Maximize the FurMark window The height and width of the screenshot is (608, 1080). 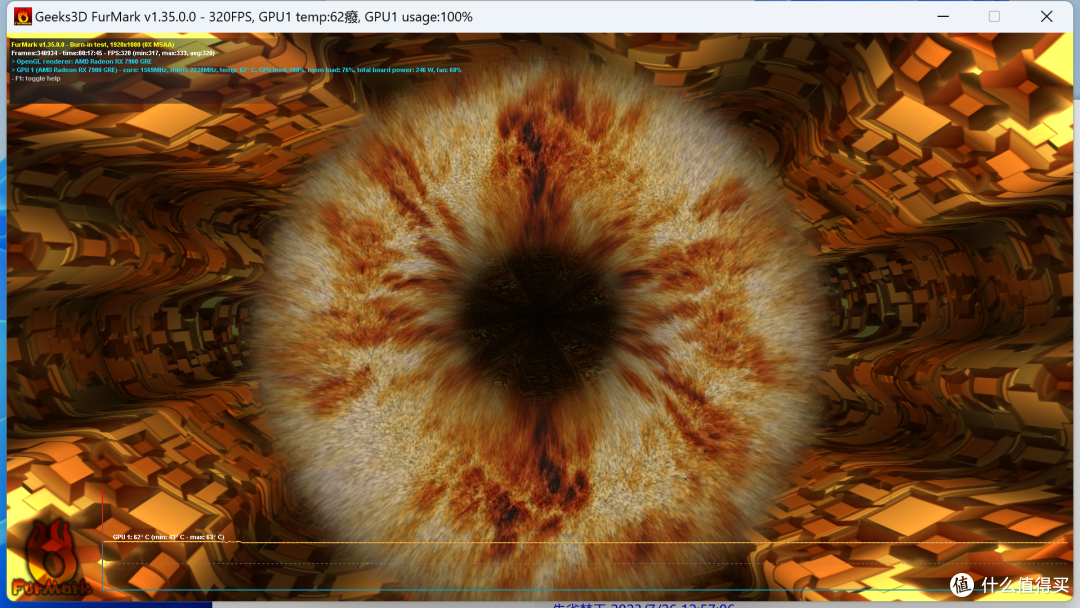pos(994,17)
